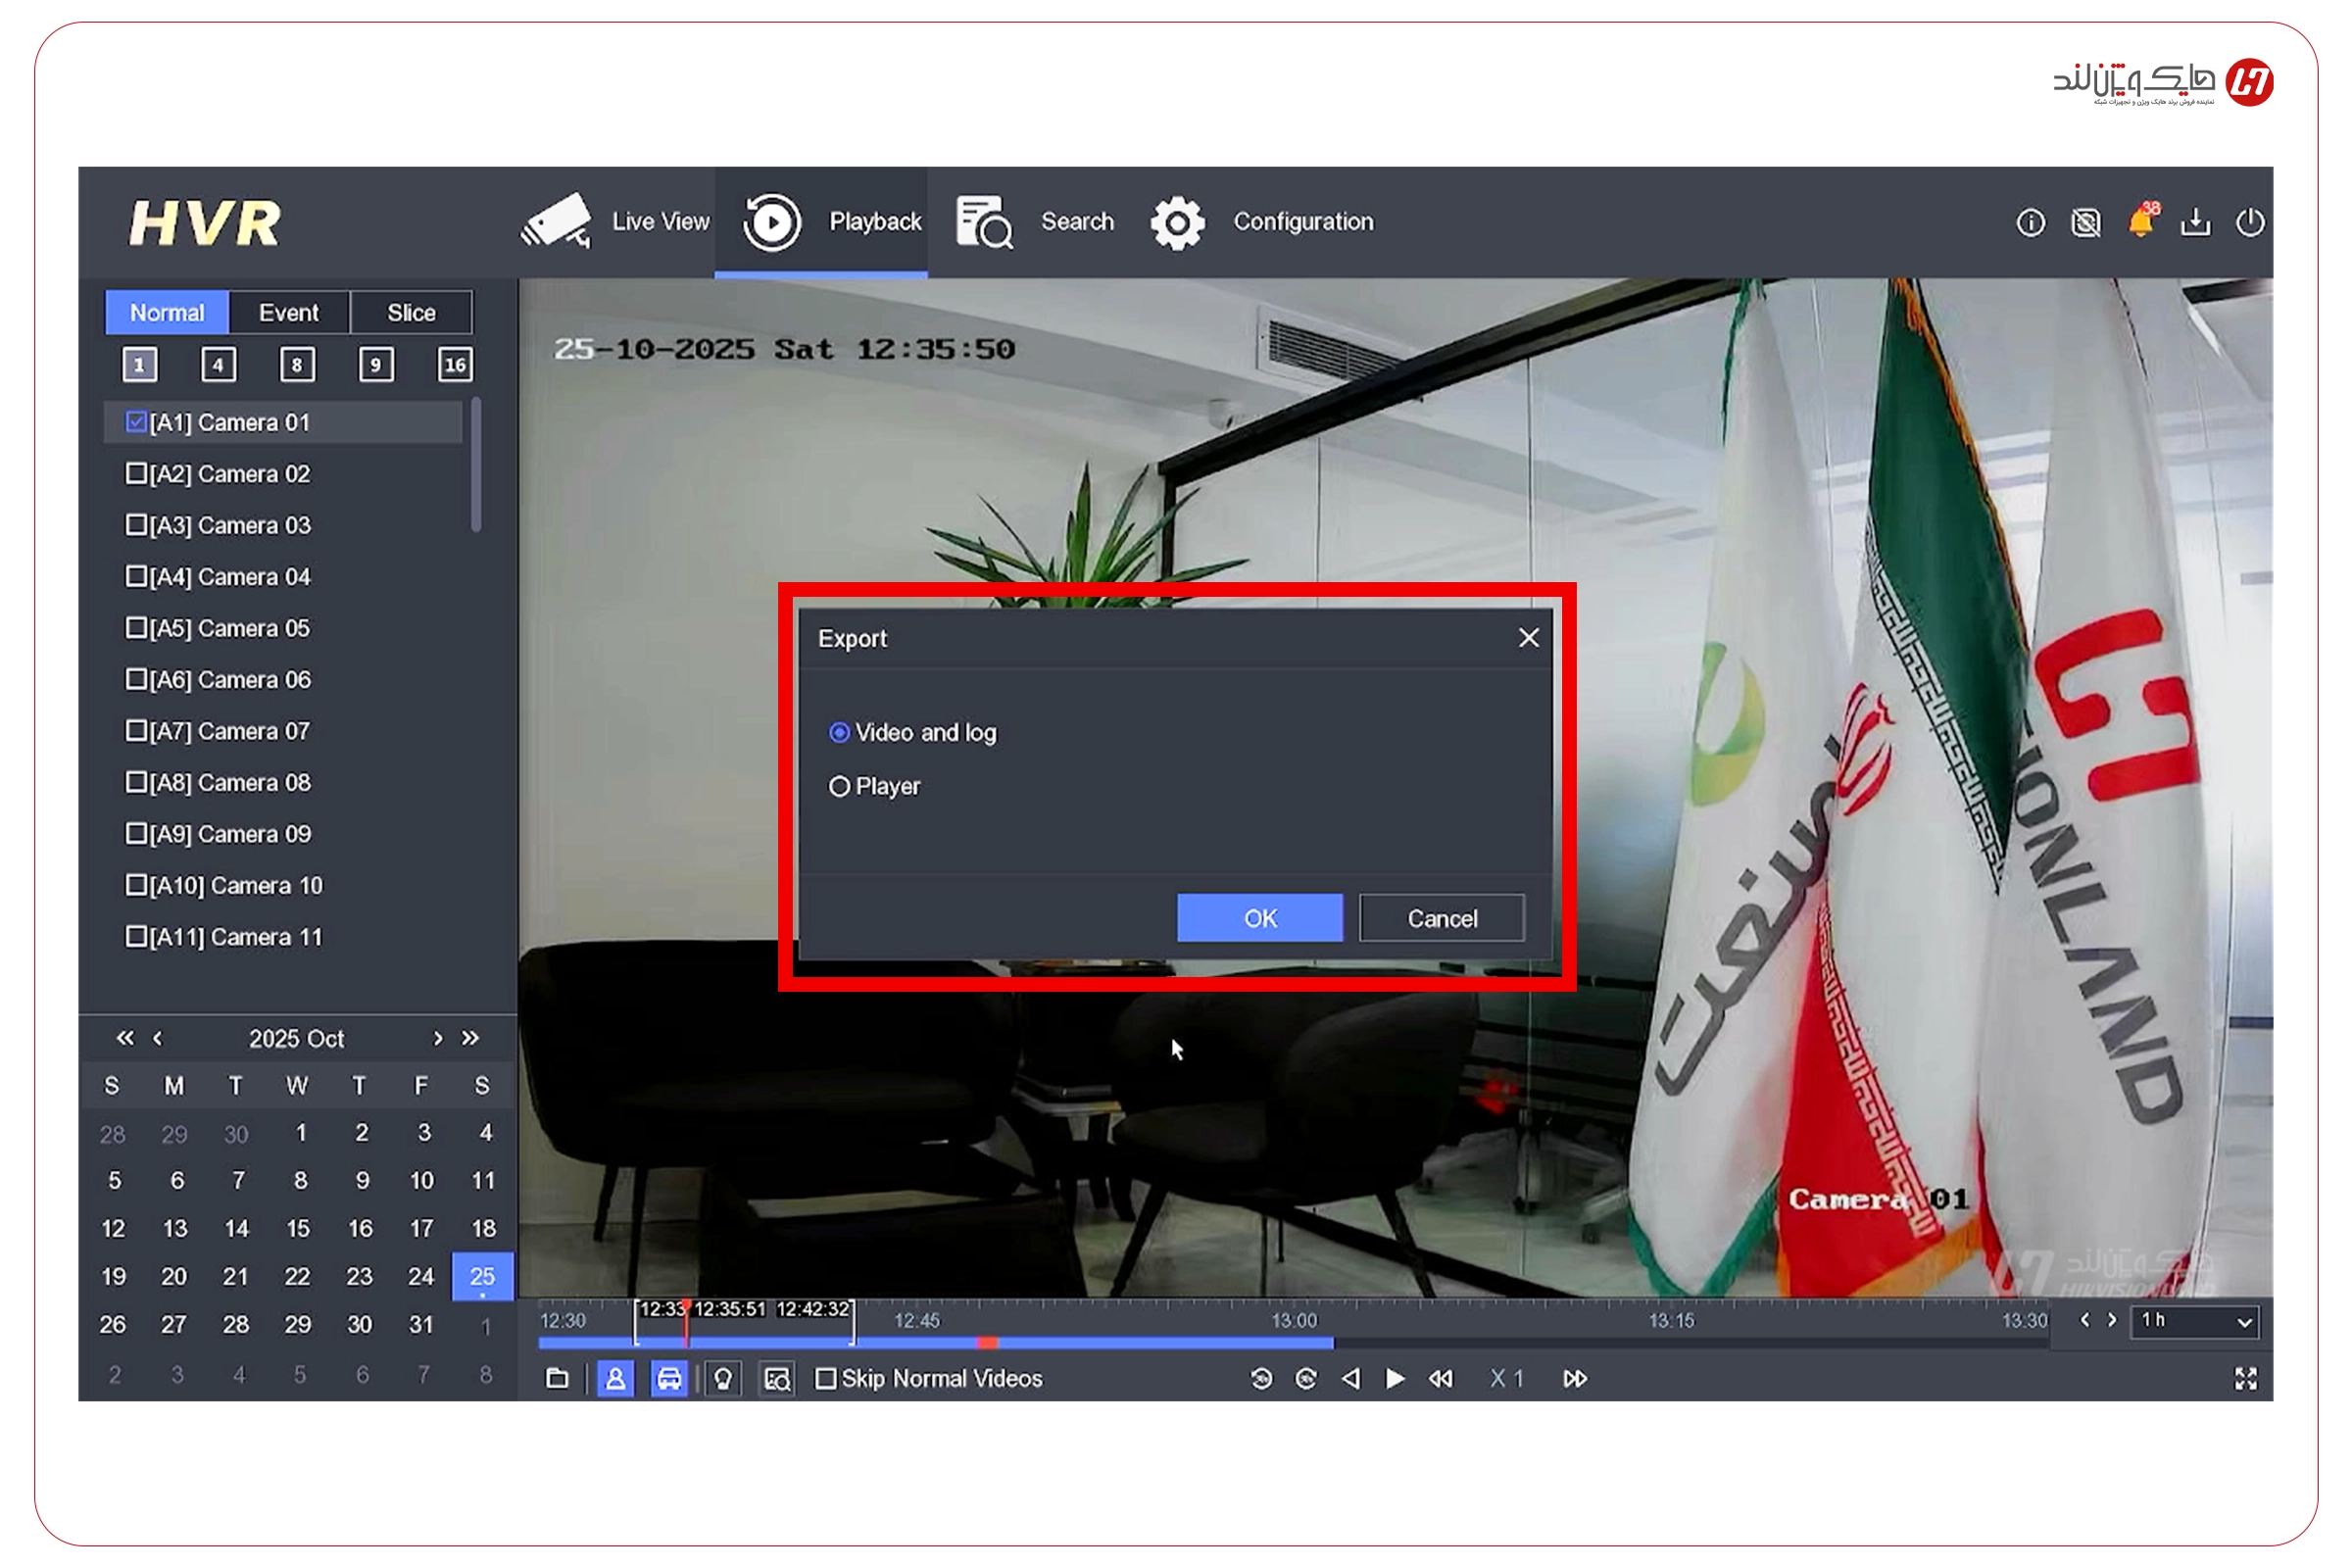Switch to the Event tab
This screenshot has width=2352, height=1568.
[289, 313]
